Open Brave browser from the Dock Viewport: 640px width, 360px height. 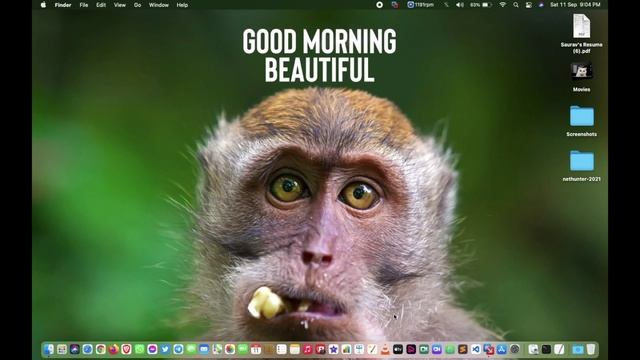click(x=127, y=349)
